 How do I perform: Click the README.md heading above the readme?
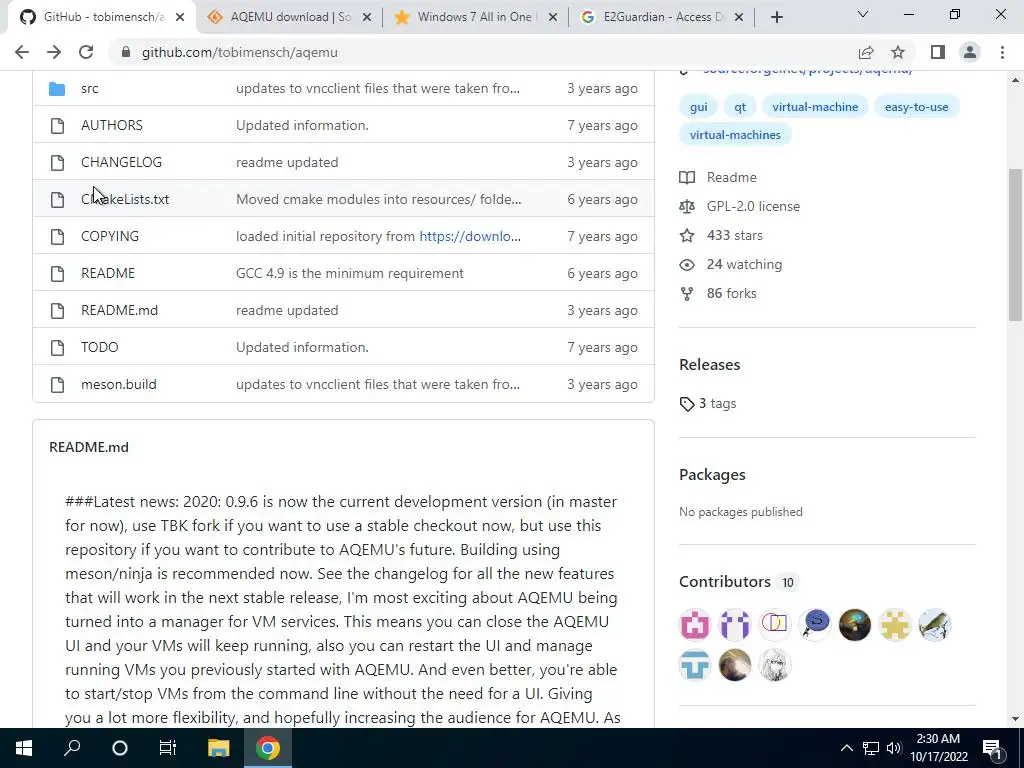coord(89,447)
